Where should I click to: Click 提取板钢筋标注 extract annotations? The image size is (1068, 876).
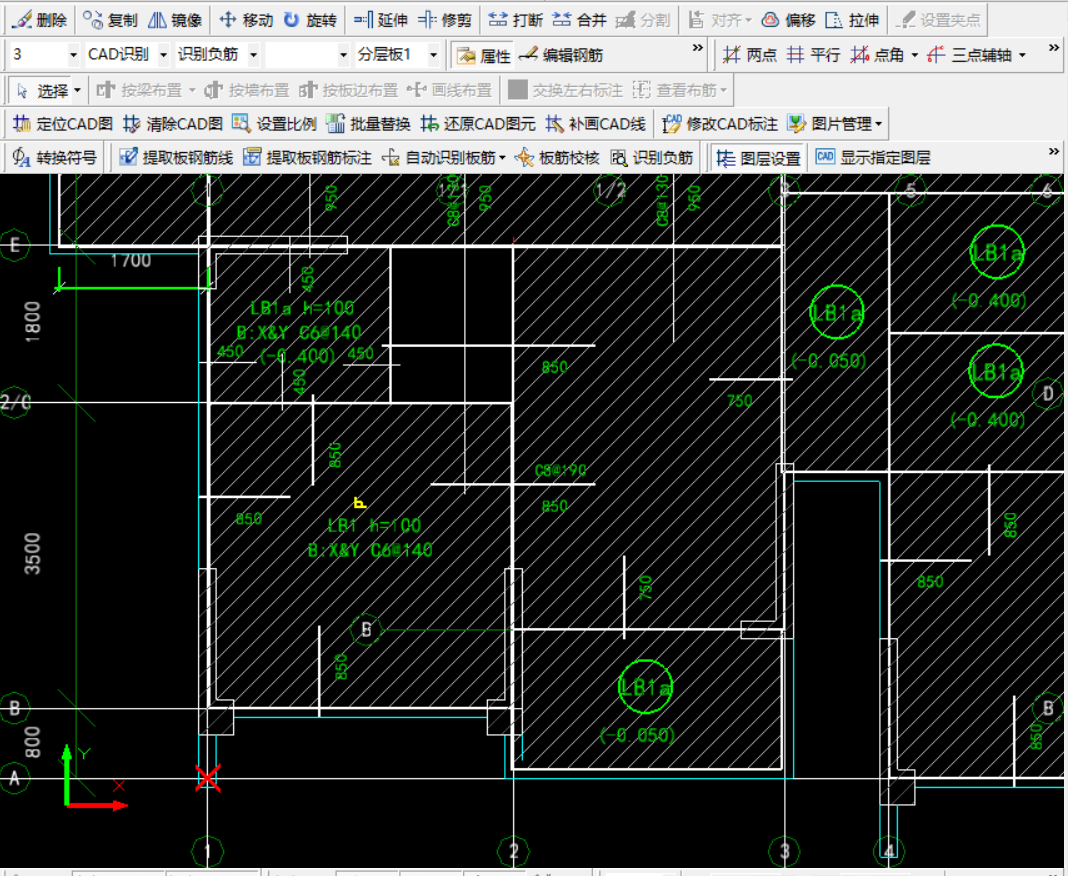tap(307, 157)
